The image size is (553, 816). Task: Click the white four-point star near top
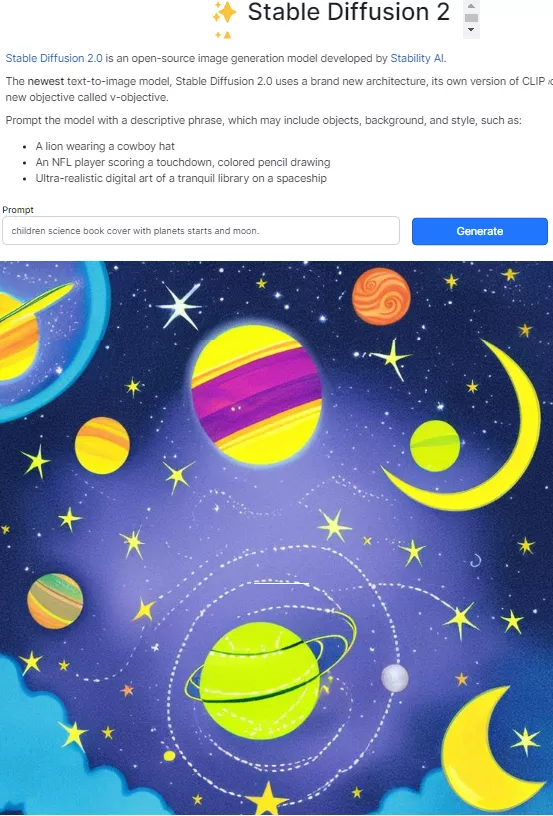[180, 306]
